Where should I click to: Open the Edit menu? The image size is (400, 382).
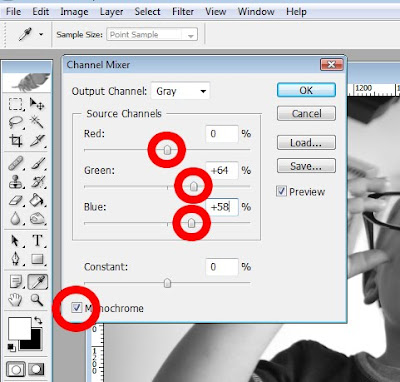coord(41,12)
